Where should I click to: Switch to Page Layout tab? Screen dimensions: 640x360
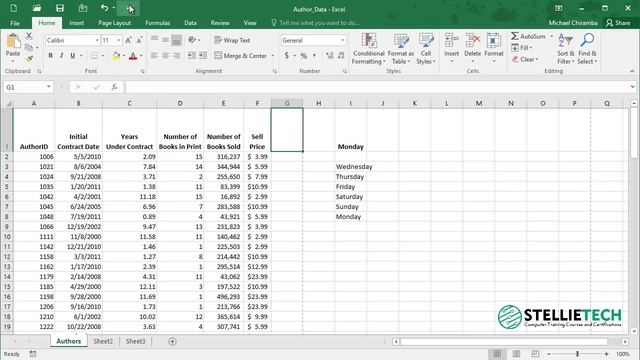pos(115,23)
